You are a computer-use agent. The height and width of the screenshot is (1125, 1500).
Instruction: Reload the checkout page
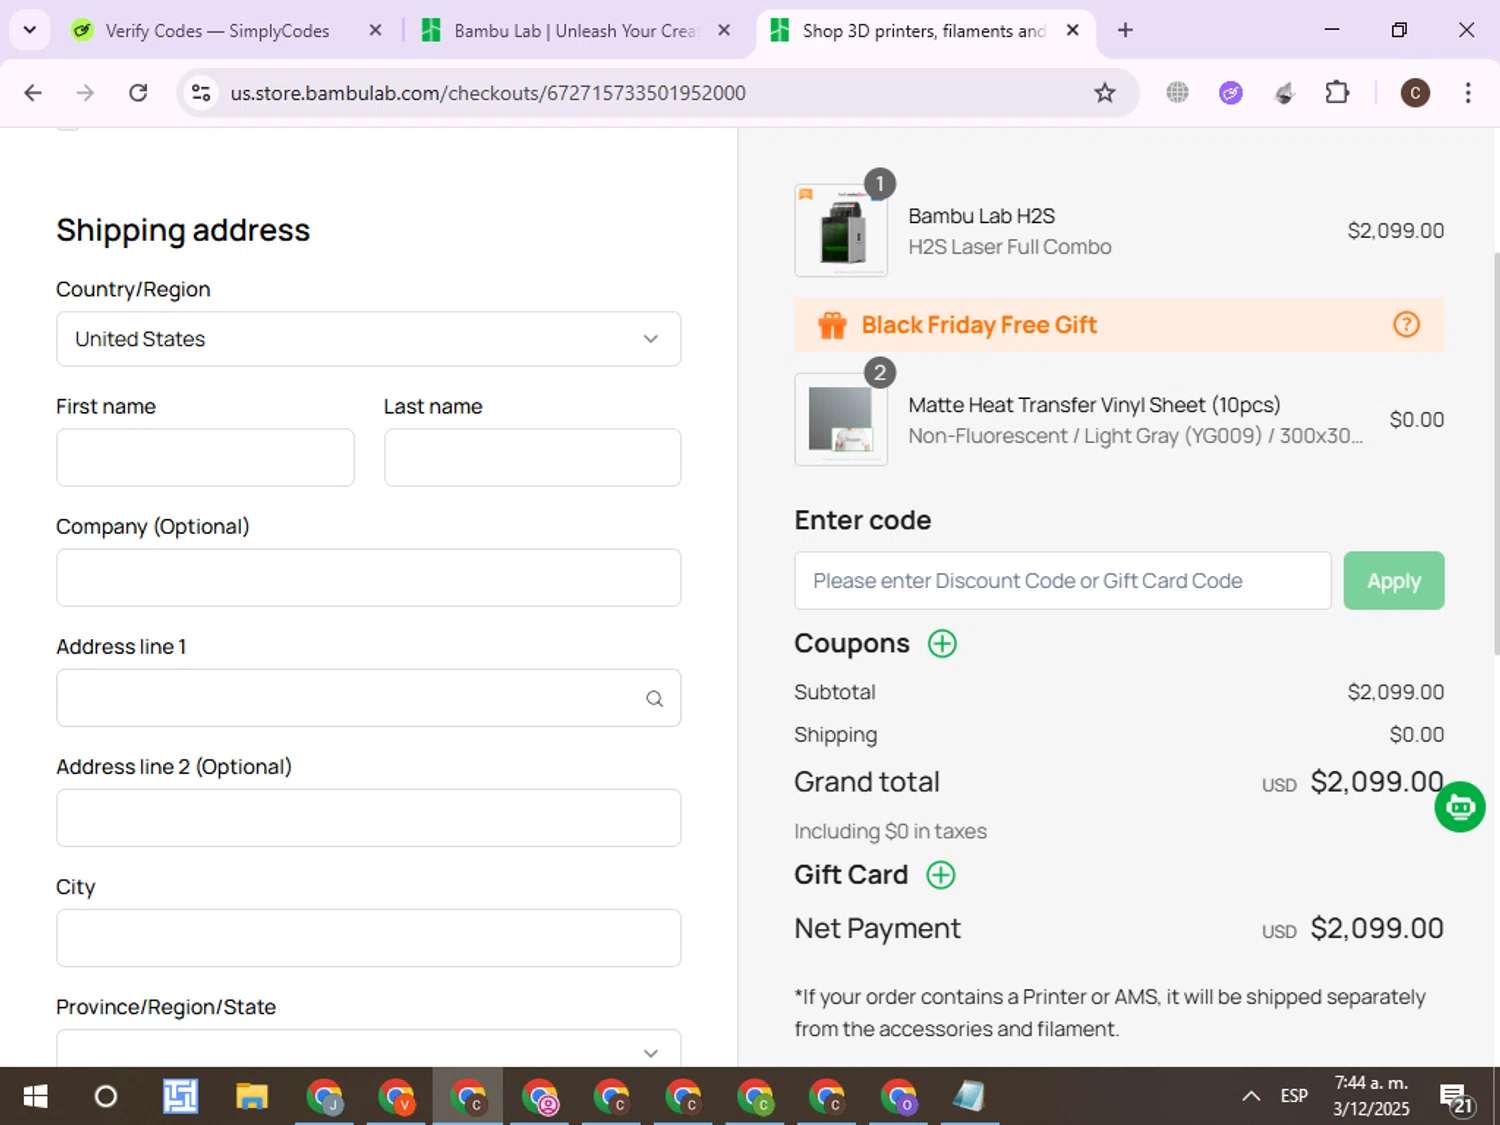(x=138, y=93)
